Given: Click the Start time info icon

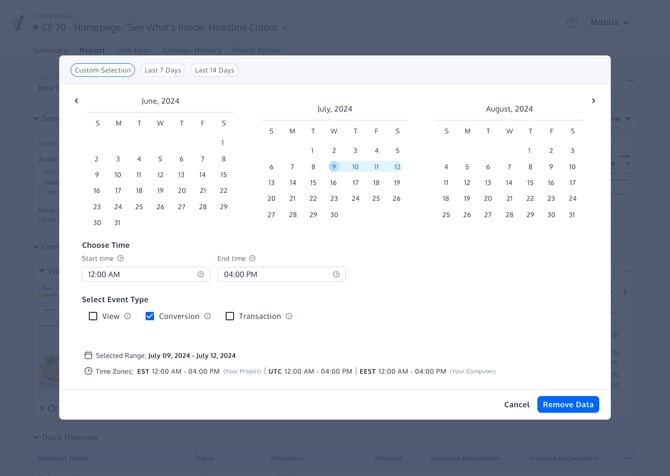Looking at the screenshot, I should [120, 258].
